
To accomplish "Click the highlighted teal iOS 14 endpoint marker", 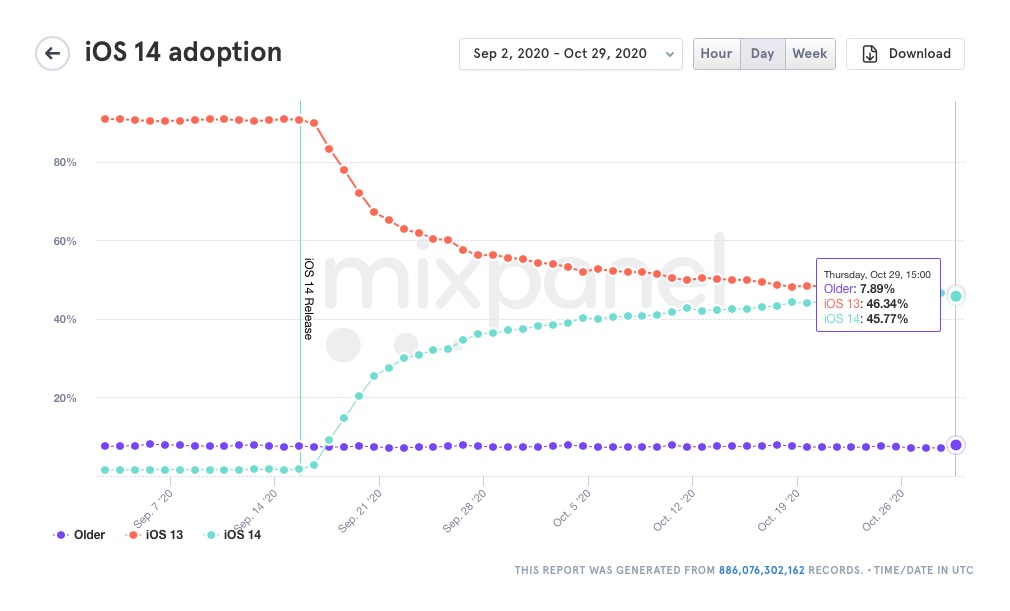I will (x=956, y=295).
